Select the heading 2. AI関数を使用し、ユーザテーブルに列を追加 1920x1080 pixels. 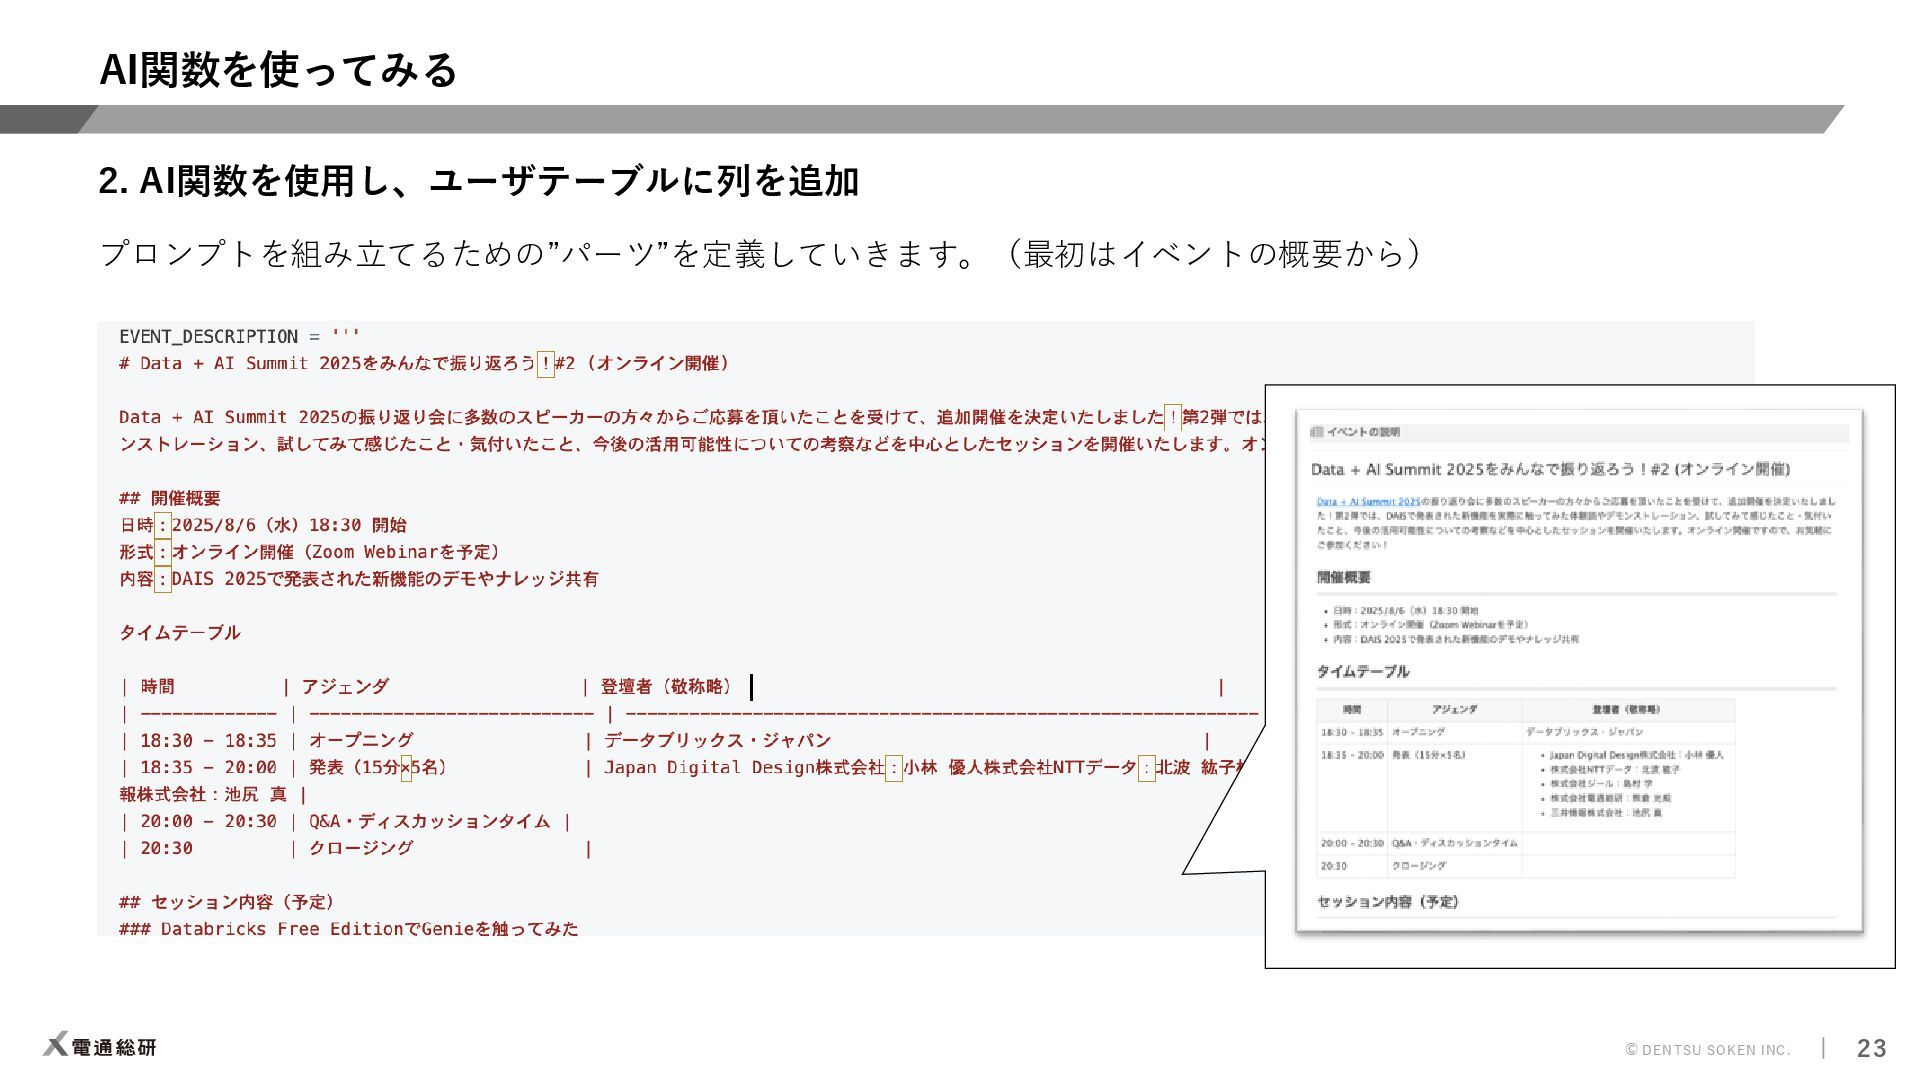click(x=479, y=181)
